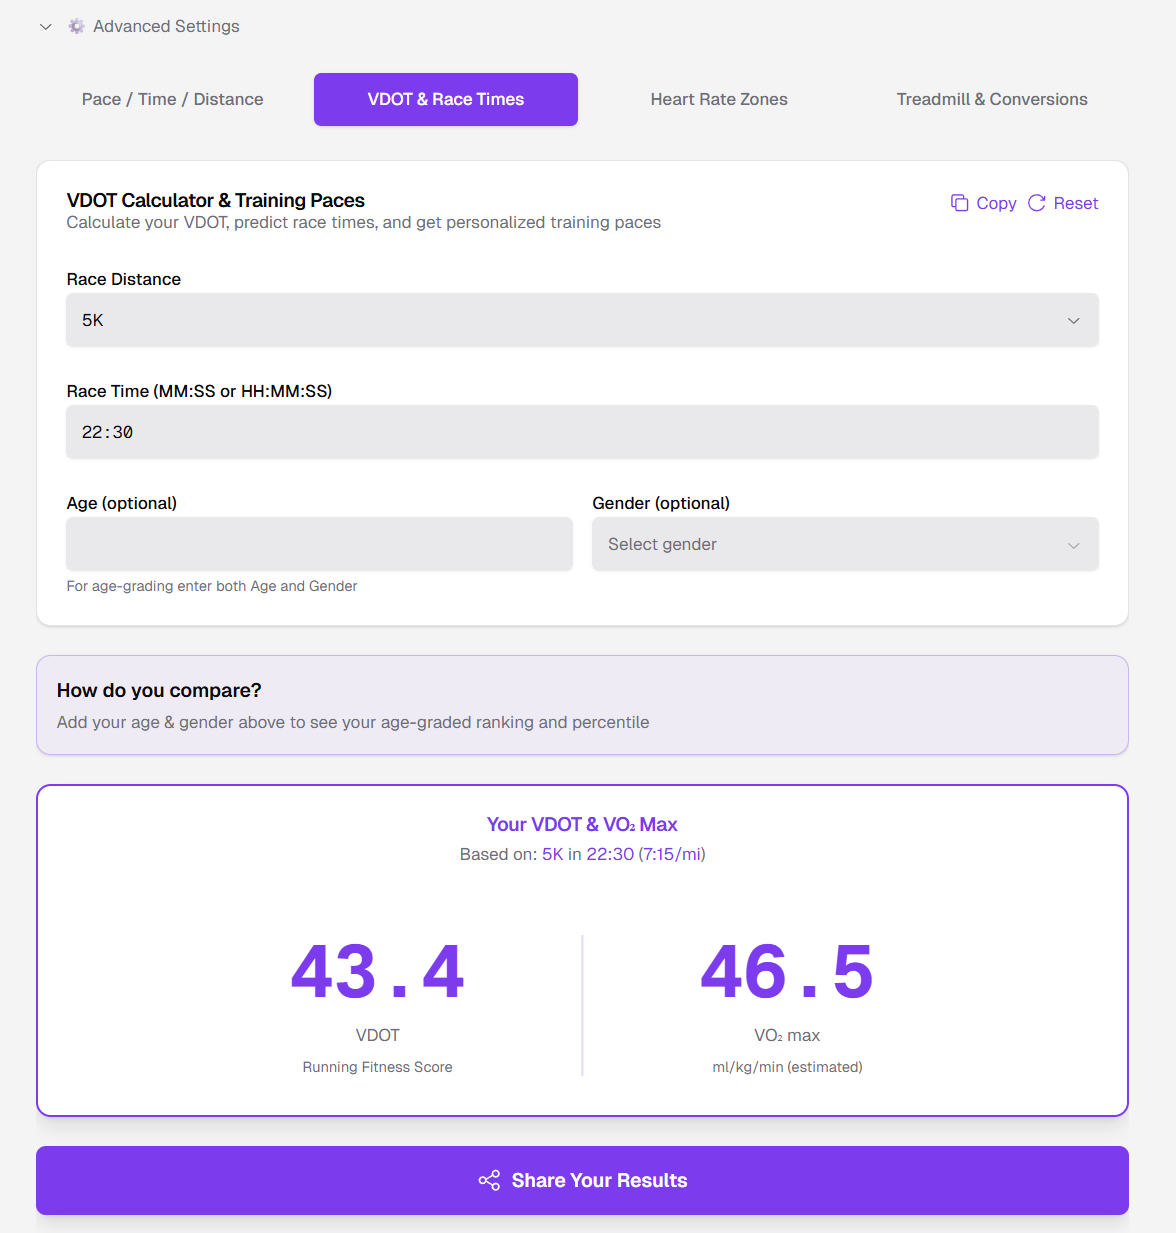Collapse Advanced Settings with the chevron
Viewport: 1176px width, 1233px height.
point(45,27)
